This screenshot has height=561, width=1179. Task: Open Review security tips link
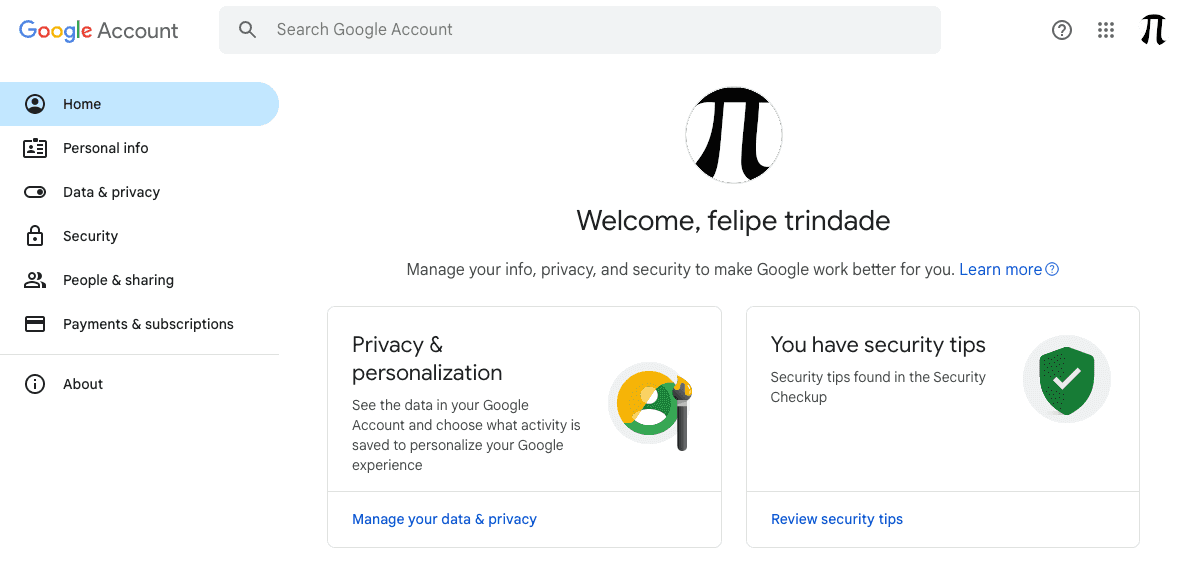pyautogui.click(x=837, y=519)
